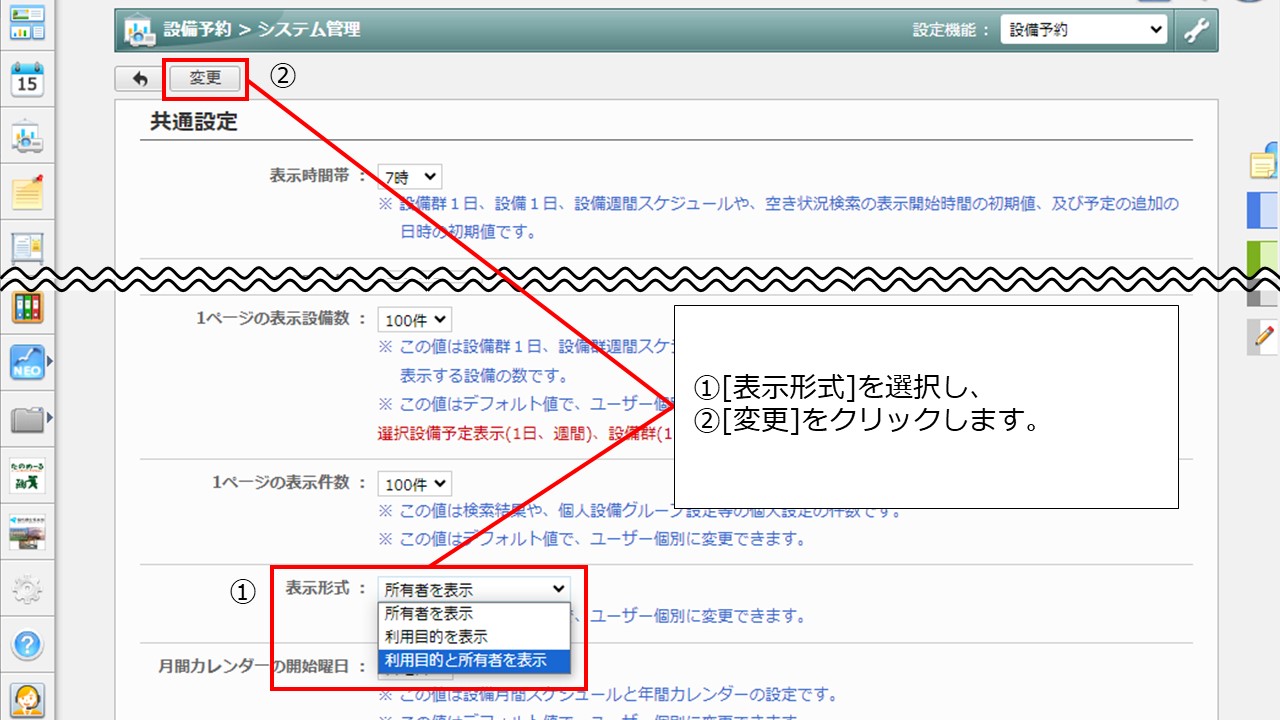Click the 表示形式 combo box field
The width and height of the screenshot is (1280, 720).
[x=474, y=590]
